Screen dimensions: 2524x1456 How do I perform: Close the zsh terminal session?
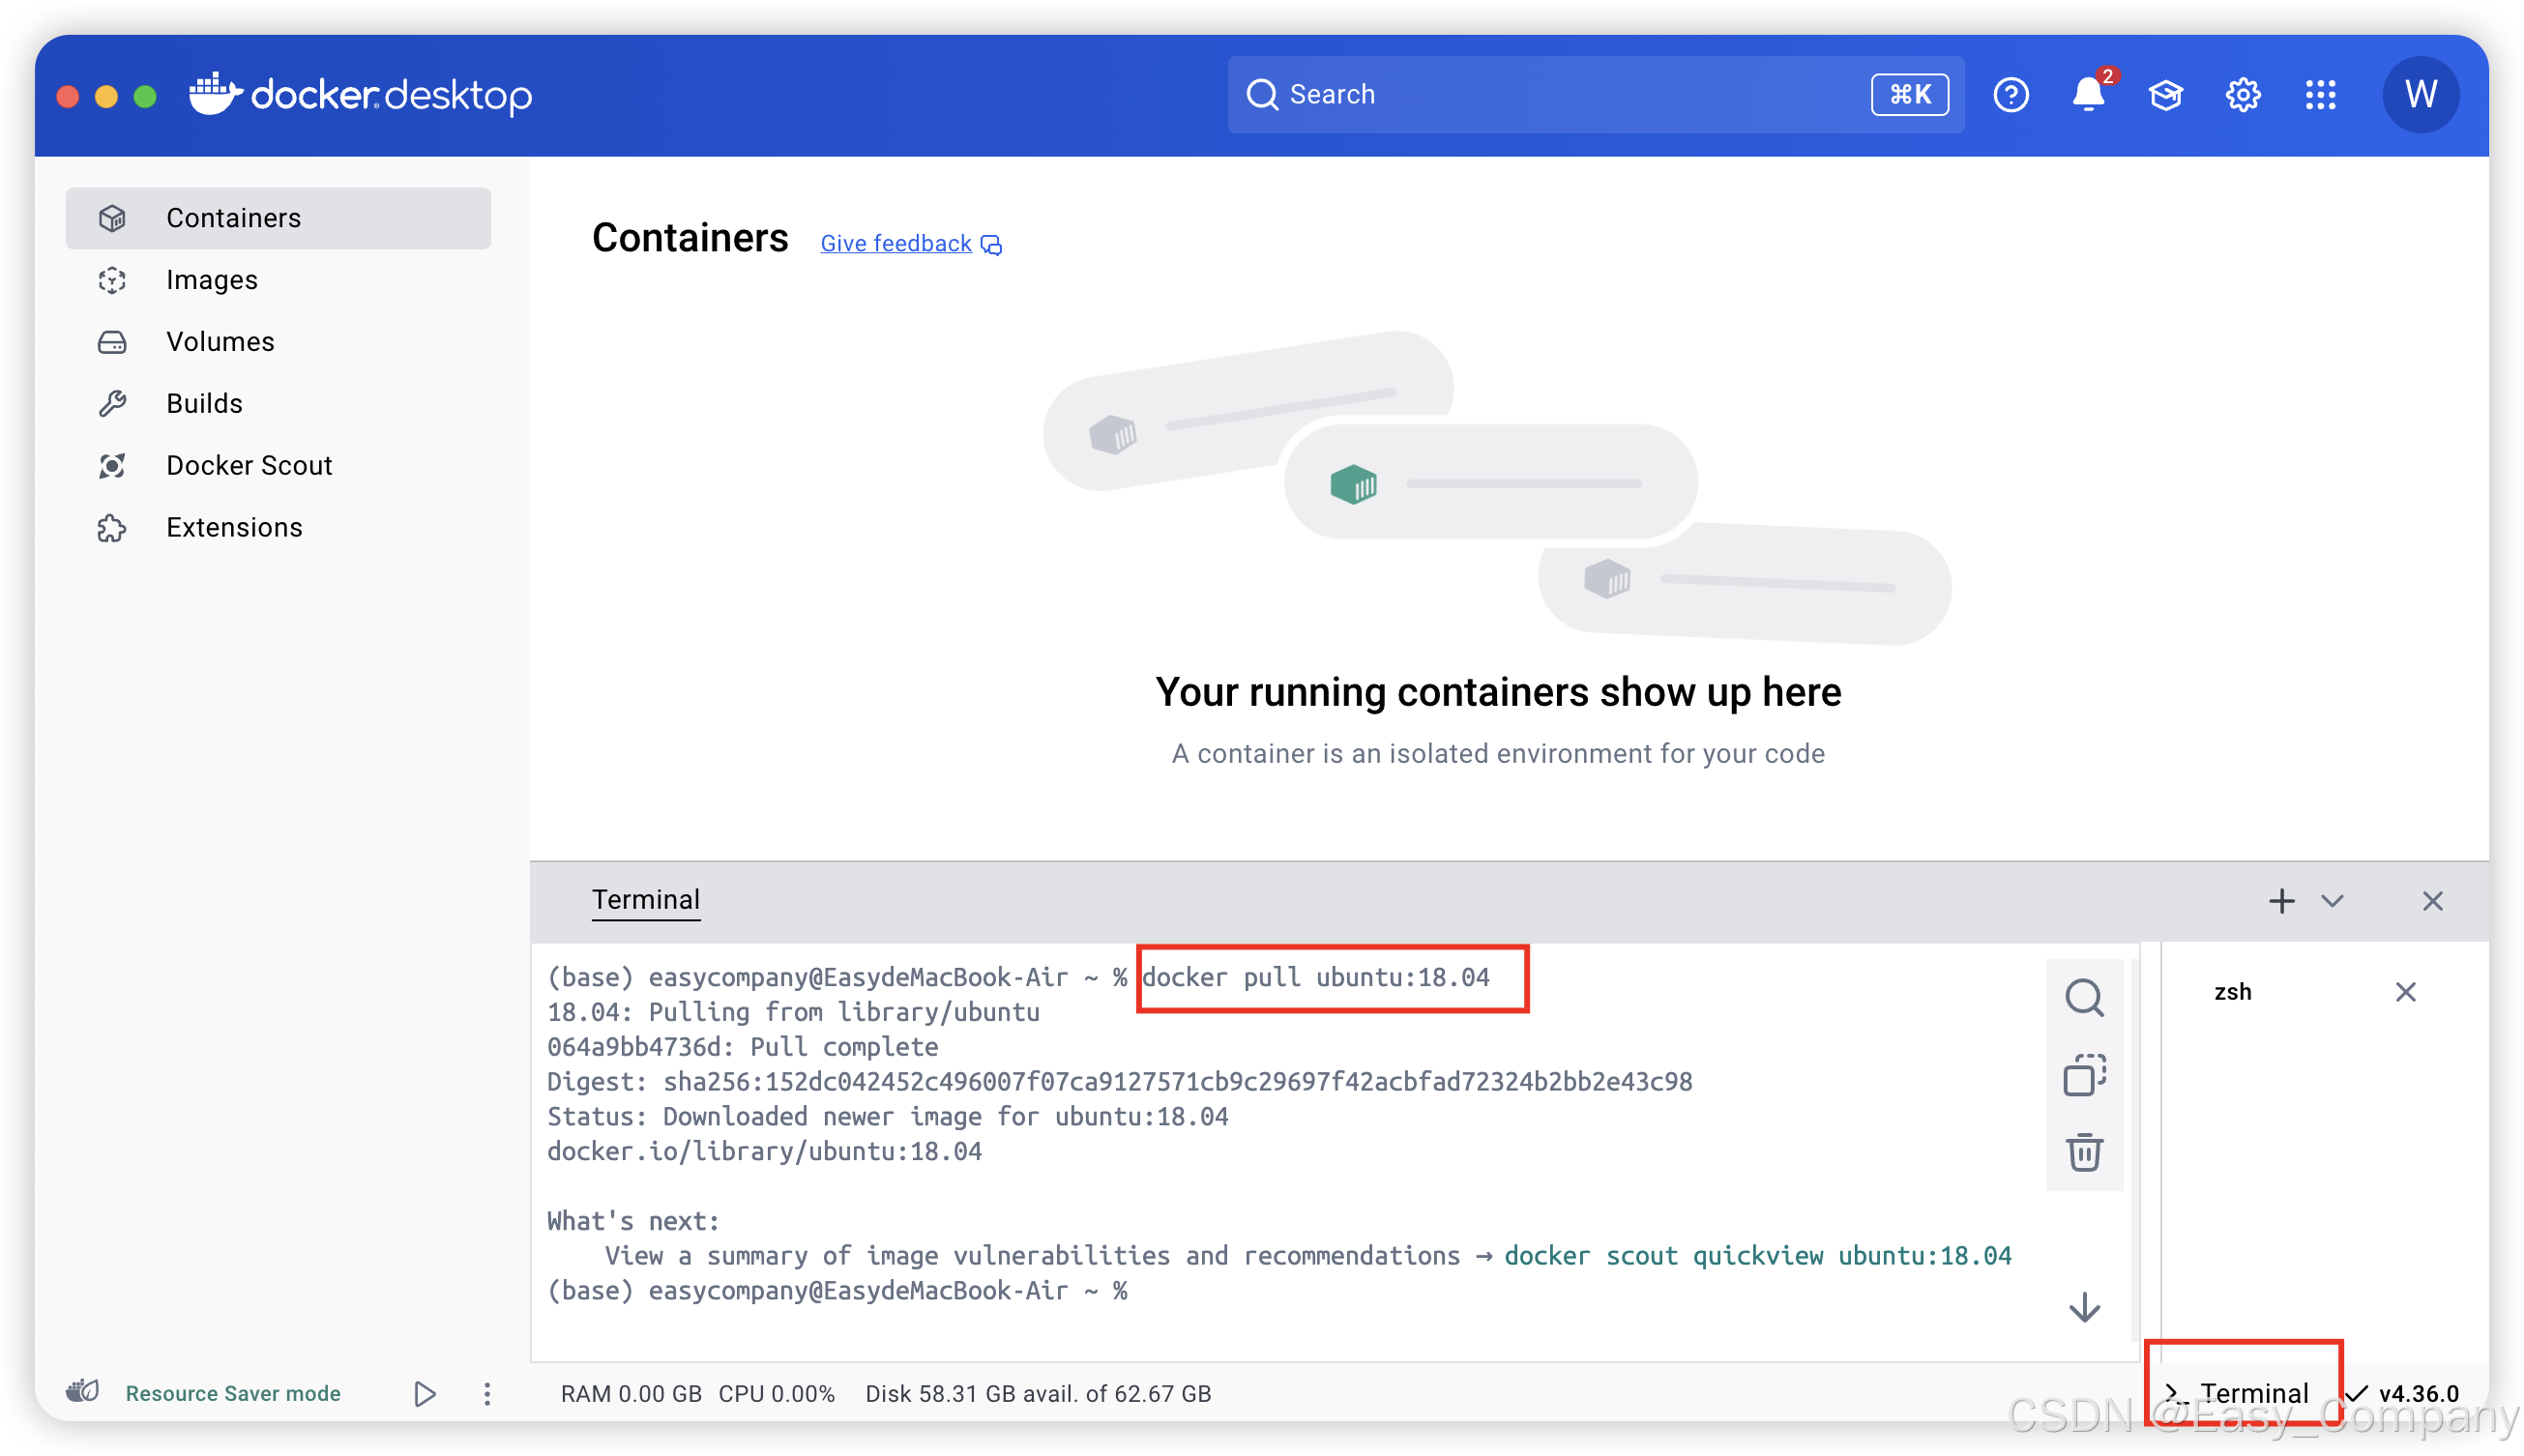2405,991
